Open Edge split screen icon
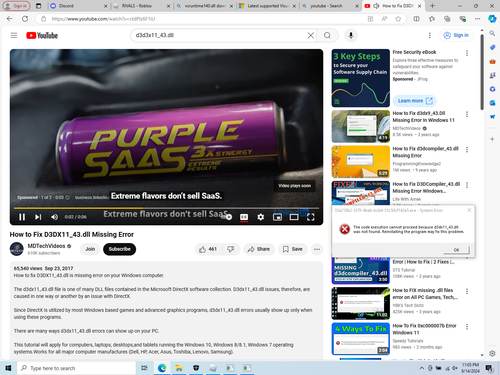The width and height of the screenshot is (500, 375). (416, 19)
